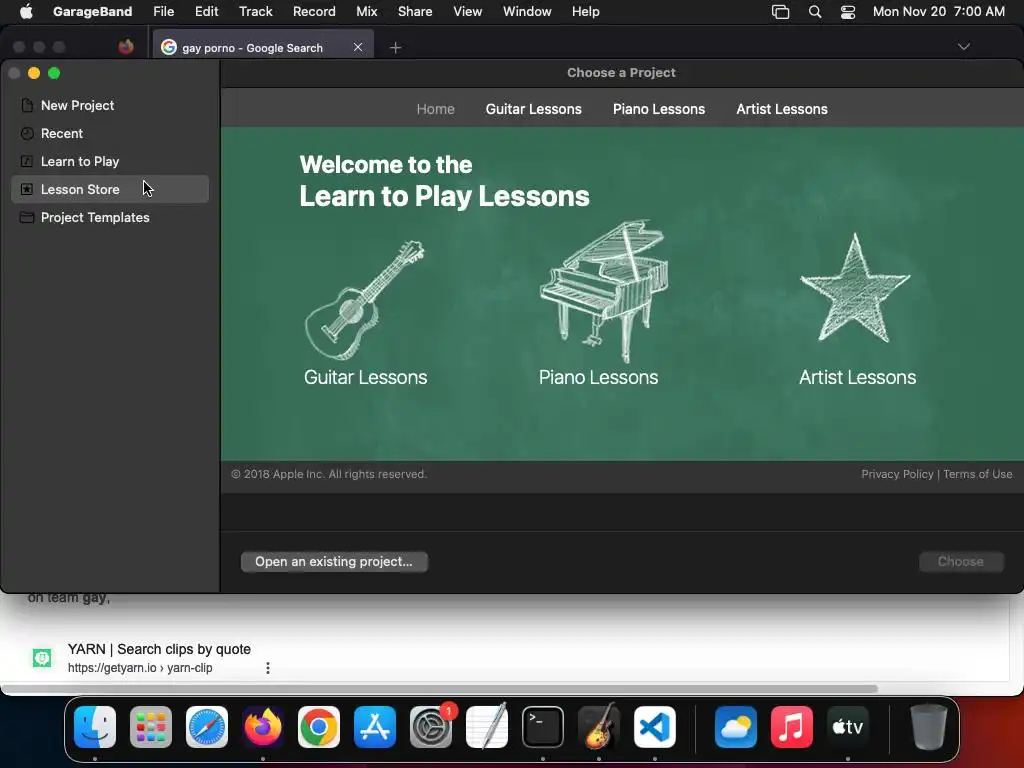The image size is (1024, 768).
Task: Click the GarageBand guitar Dock icon
Action: pyautogui.click(x=599, y=727)
